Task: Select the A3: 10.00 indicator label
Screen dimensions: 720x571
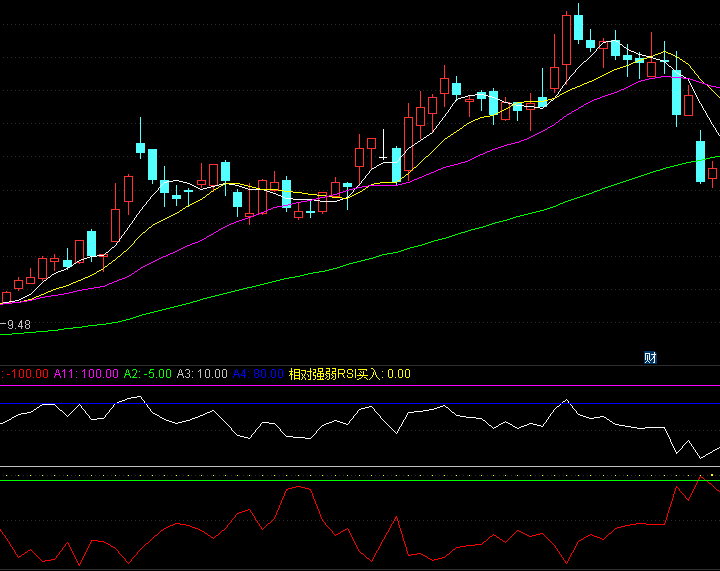Action: click(x=202, y=374)
